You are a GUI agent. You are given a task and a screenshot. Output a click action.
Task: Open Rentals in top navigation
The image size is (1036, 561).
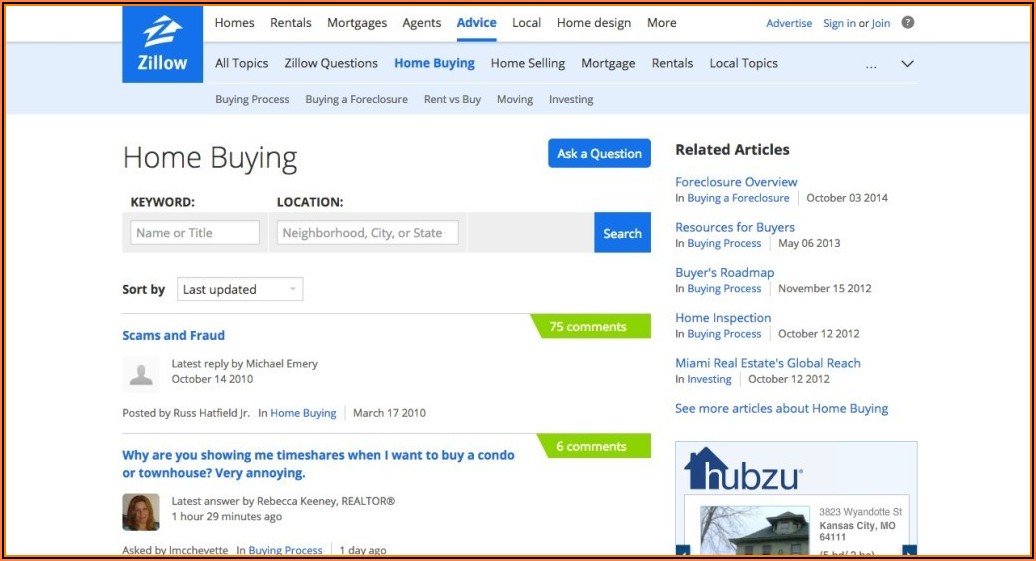pos(291,22)
